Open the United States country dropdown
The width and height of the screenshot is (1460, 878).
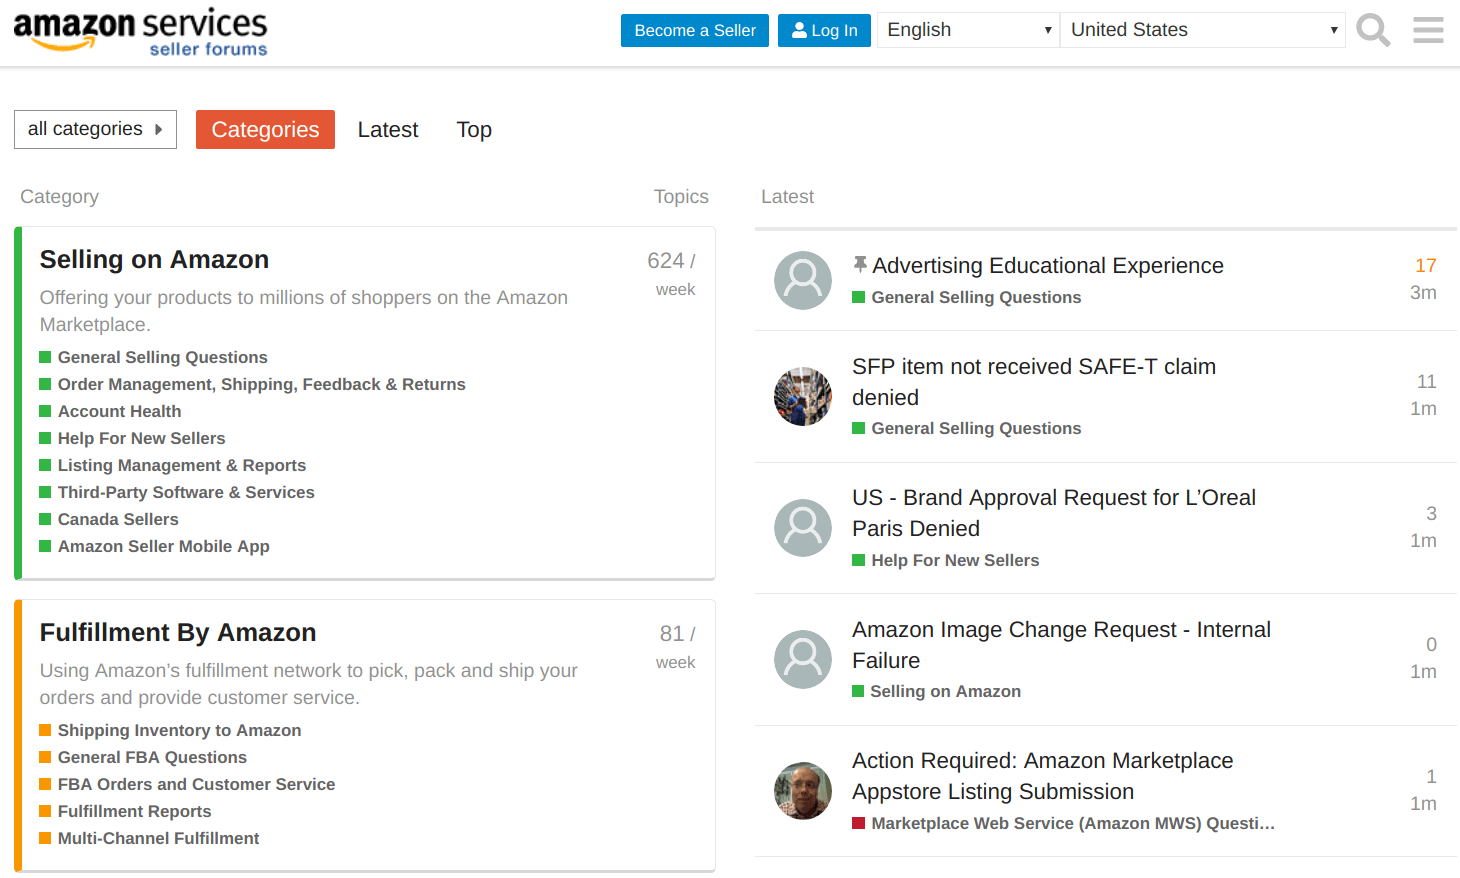pyautogui.click(x=1203, y=30)
